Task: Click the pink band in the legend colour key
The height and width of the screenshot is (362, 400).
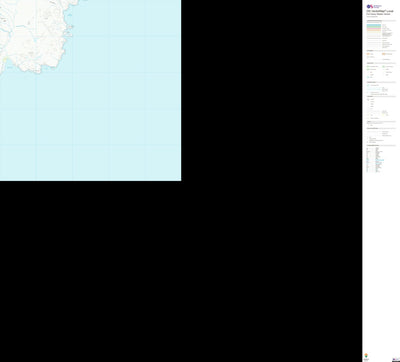Action: tap(374, 28)
